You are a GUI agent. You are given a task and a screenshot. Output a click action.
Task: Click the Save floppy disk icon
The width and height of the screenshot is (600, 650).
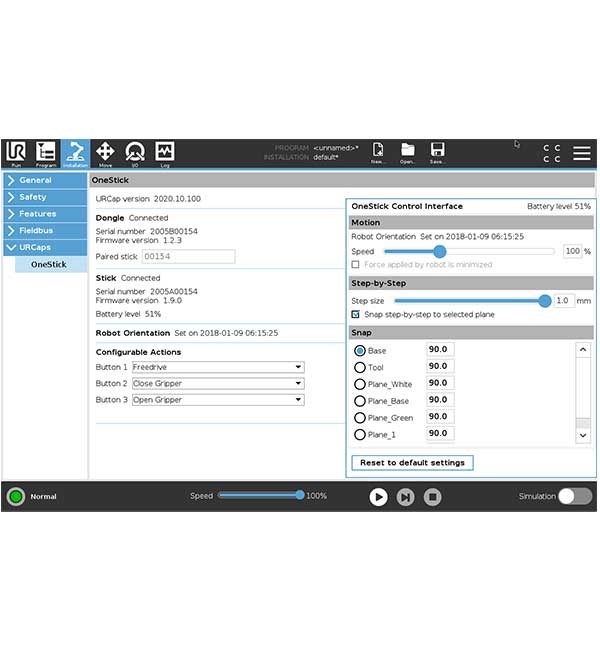437,153
